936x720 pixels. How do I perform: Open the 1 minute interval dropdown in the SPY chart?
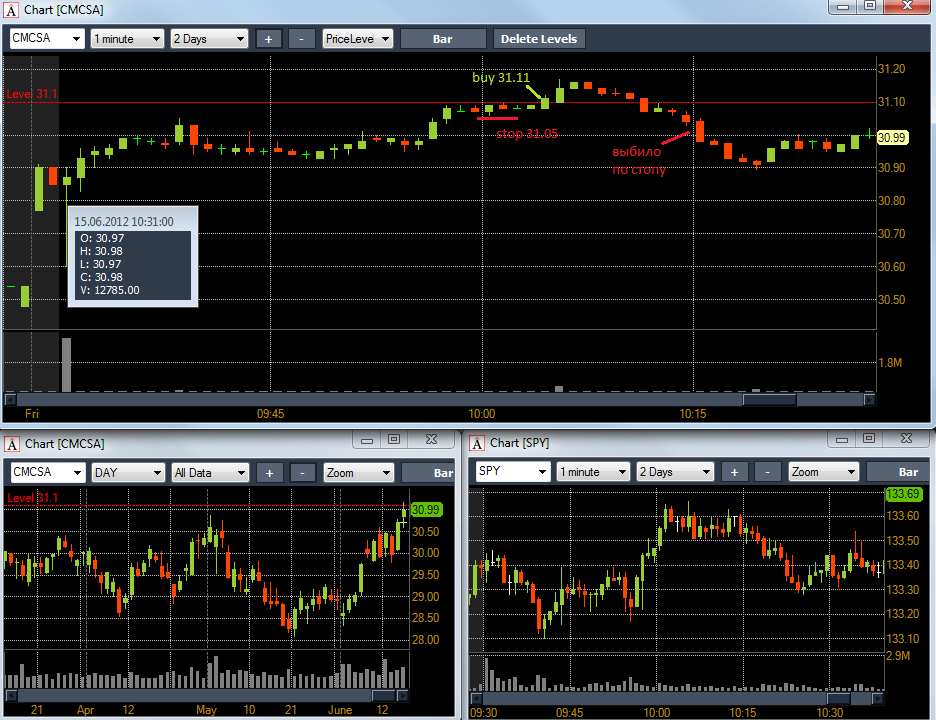pos(593,472)
